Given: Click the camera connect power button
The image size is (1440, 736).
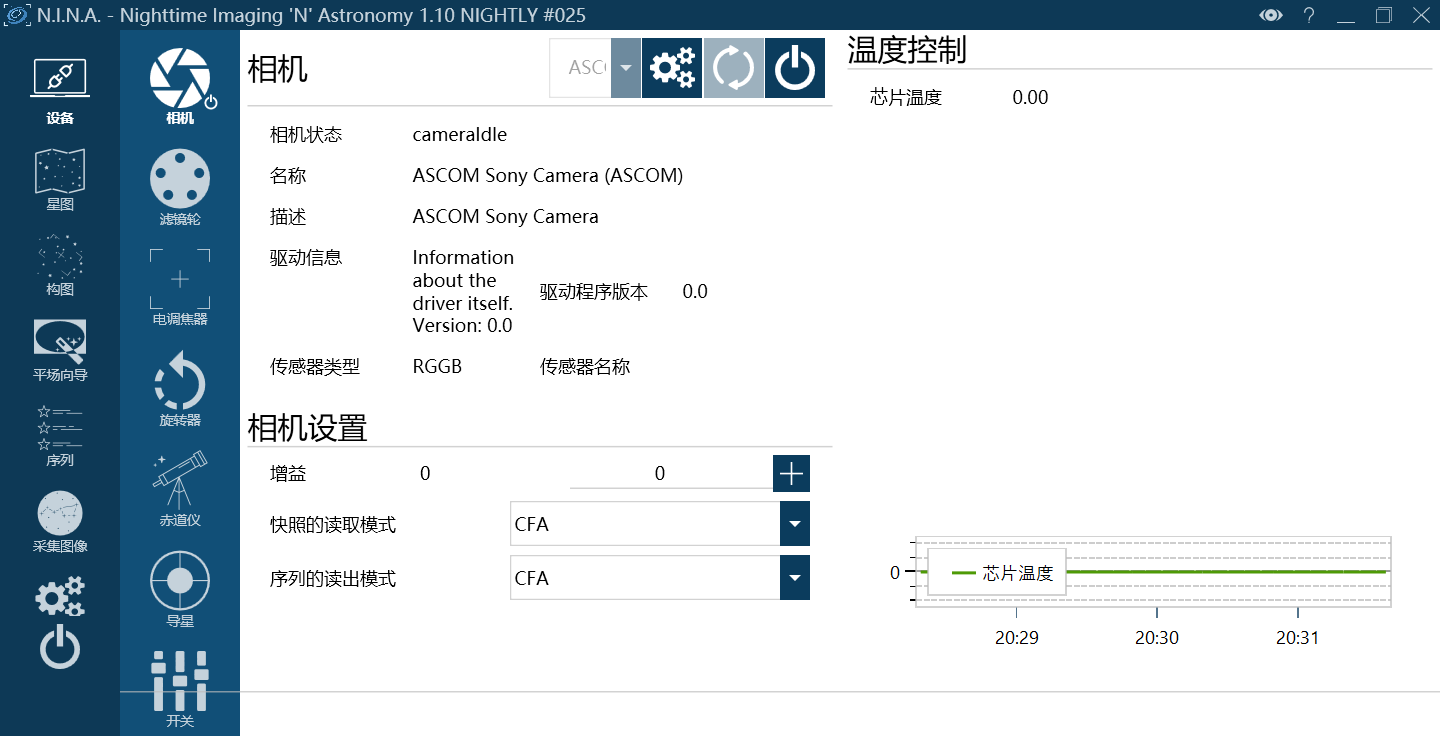Looking at the screenshot, I should click(x=795, y=68).
